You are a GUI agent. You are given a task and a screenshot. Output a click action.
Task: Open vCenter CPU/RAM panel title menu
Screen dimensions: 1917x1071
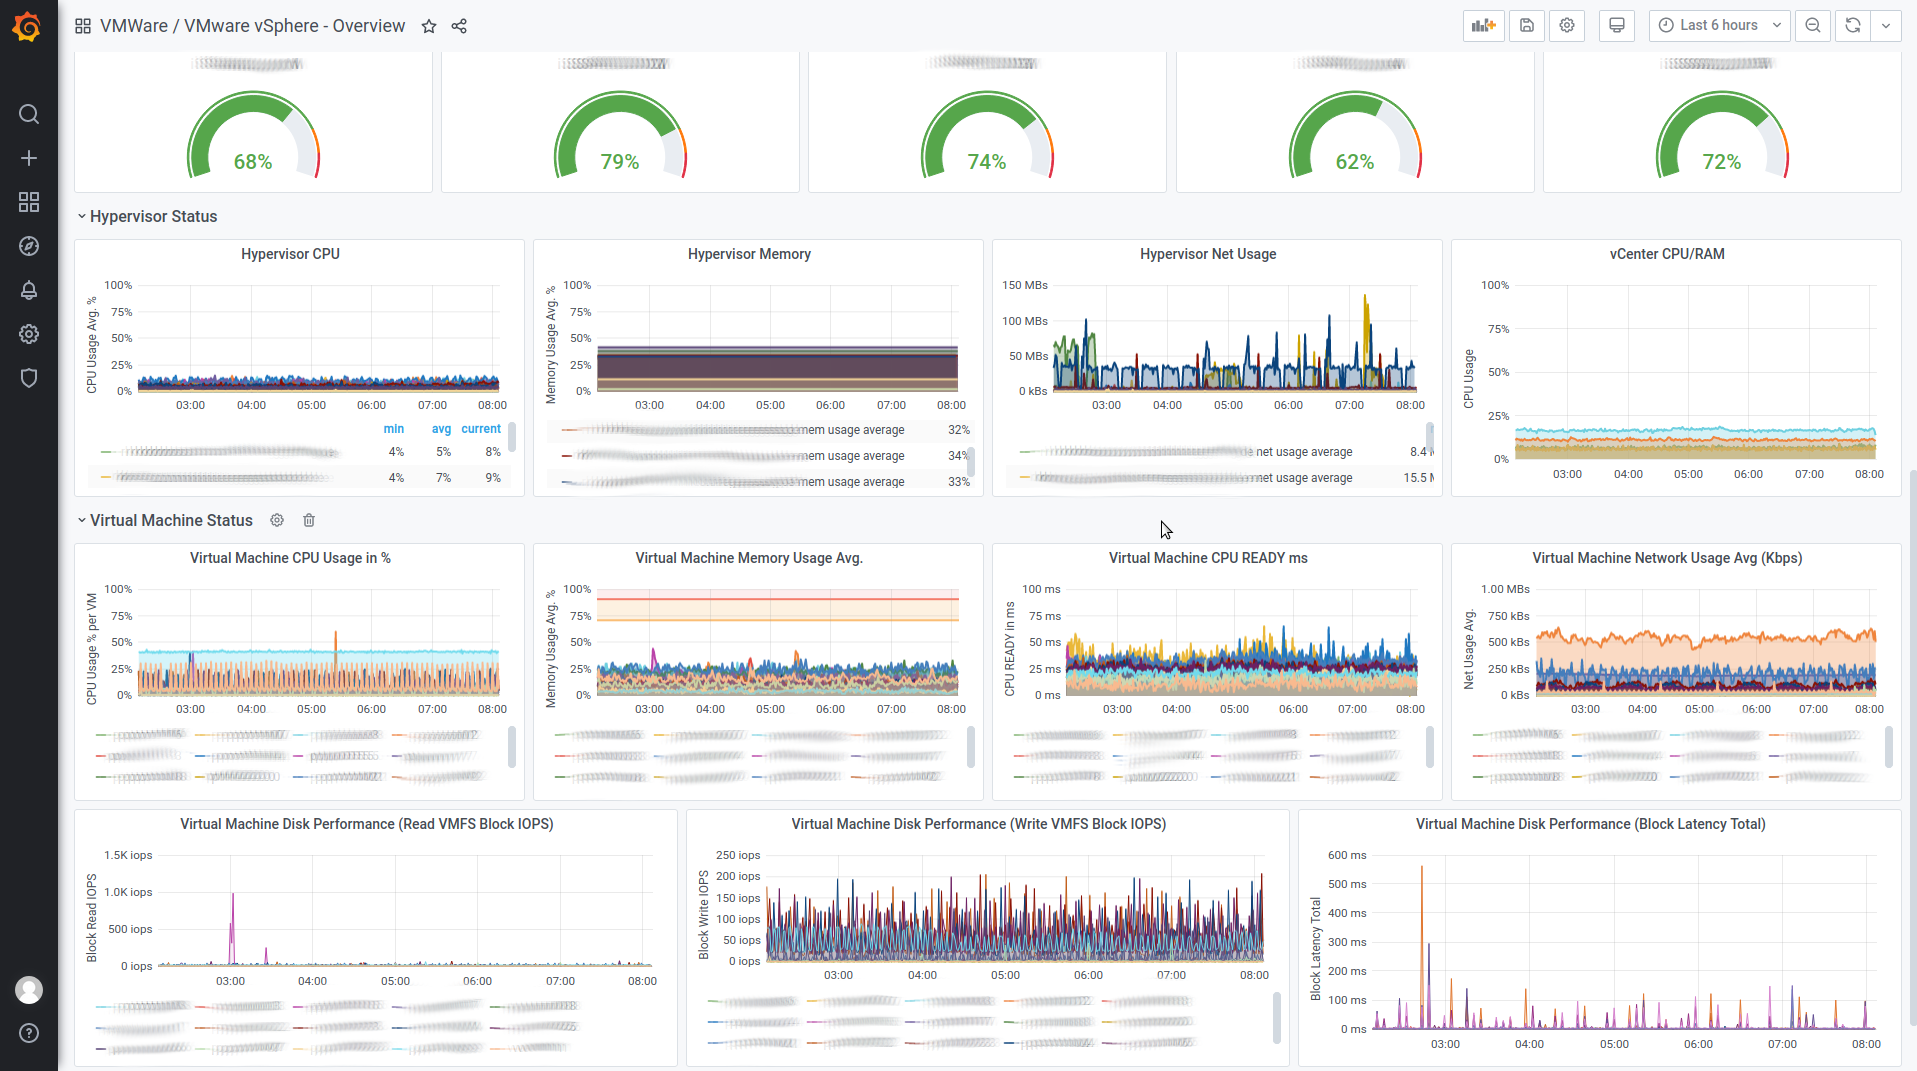pyautogui.click(x=1667, y=254)
